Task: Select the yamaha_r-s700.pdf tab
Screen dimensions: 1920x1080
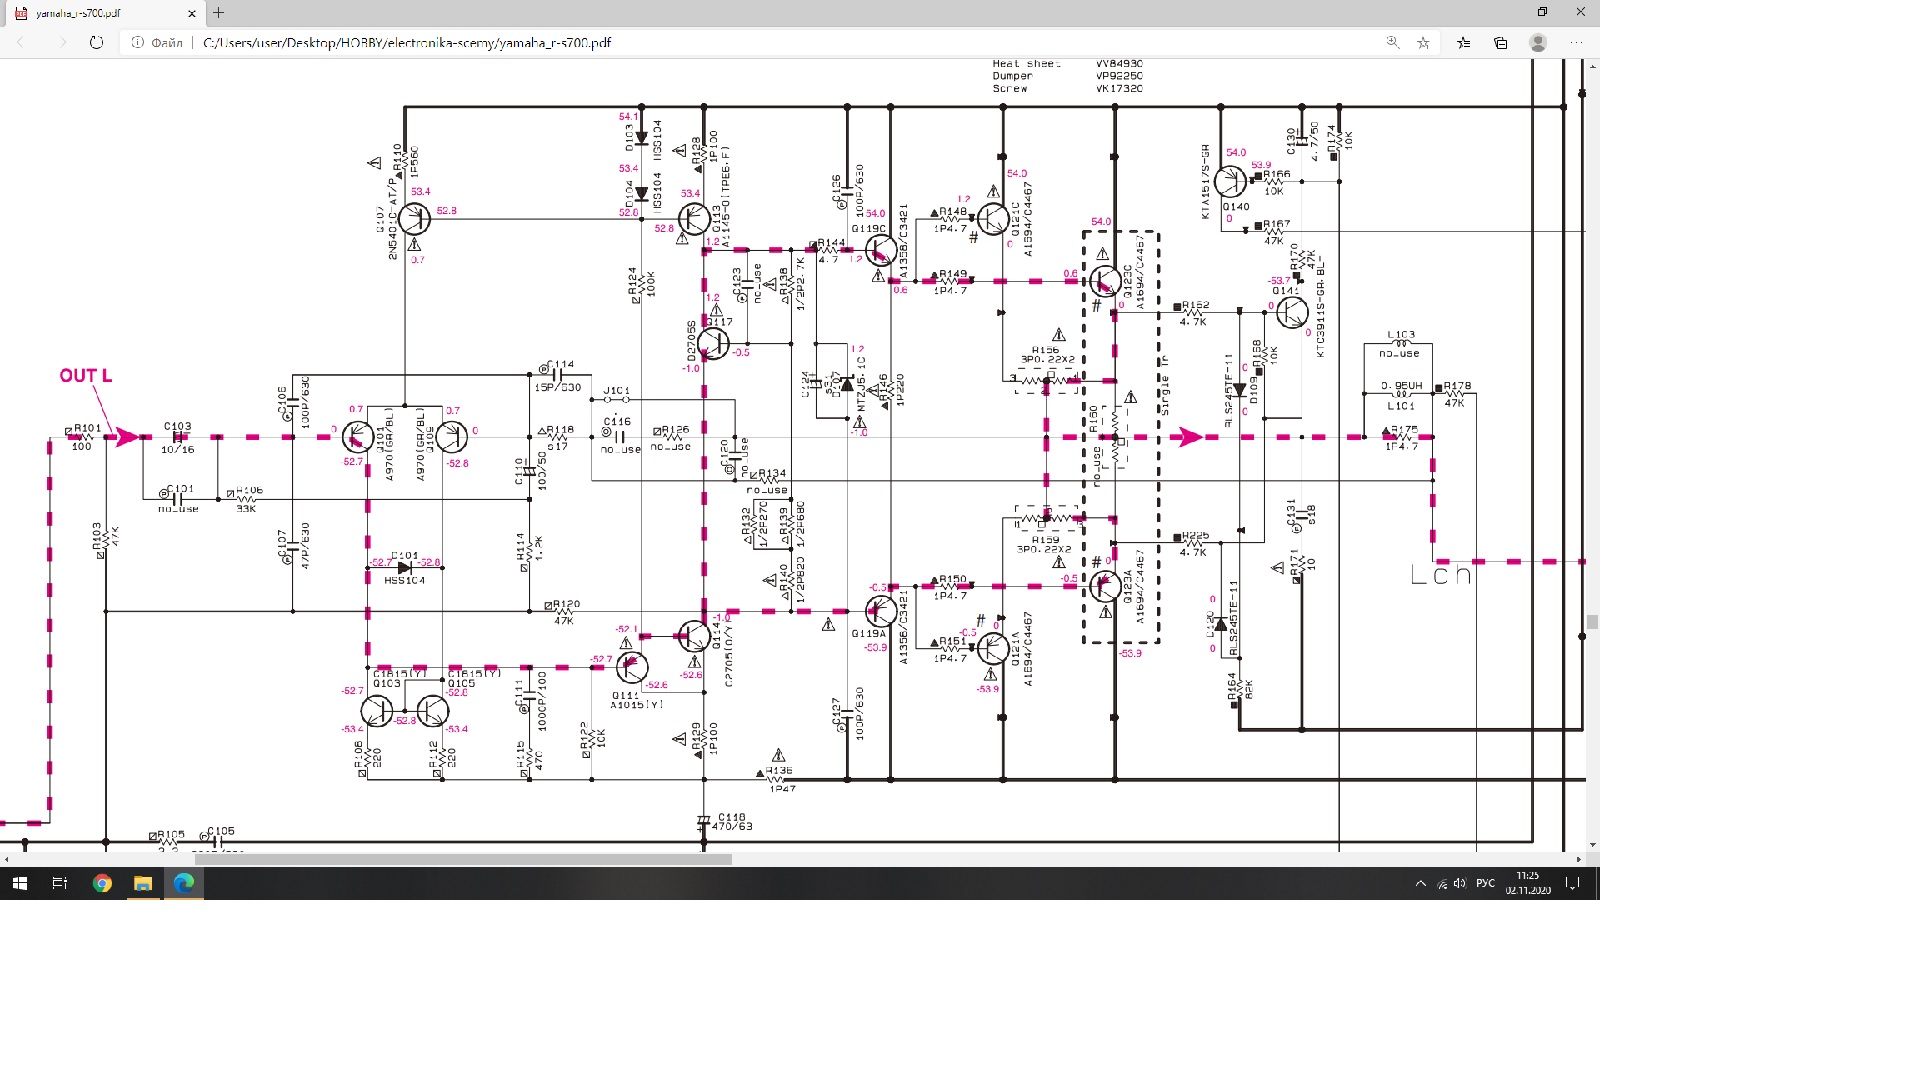Action: [x=103, y=13]
